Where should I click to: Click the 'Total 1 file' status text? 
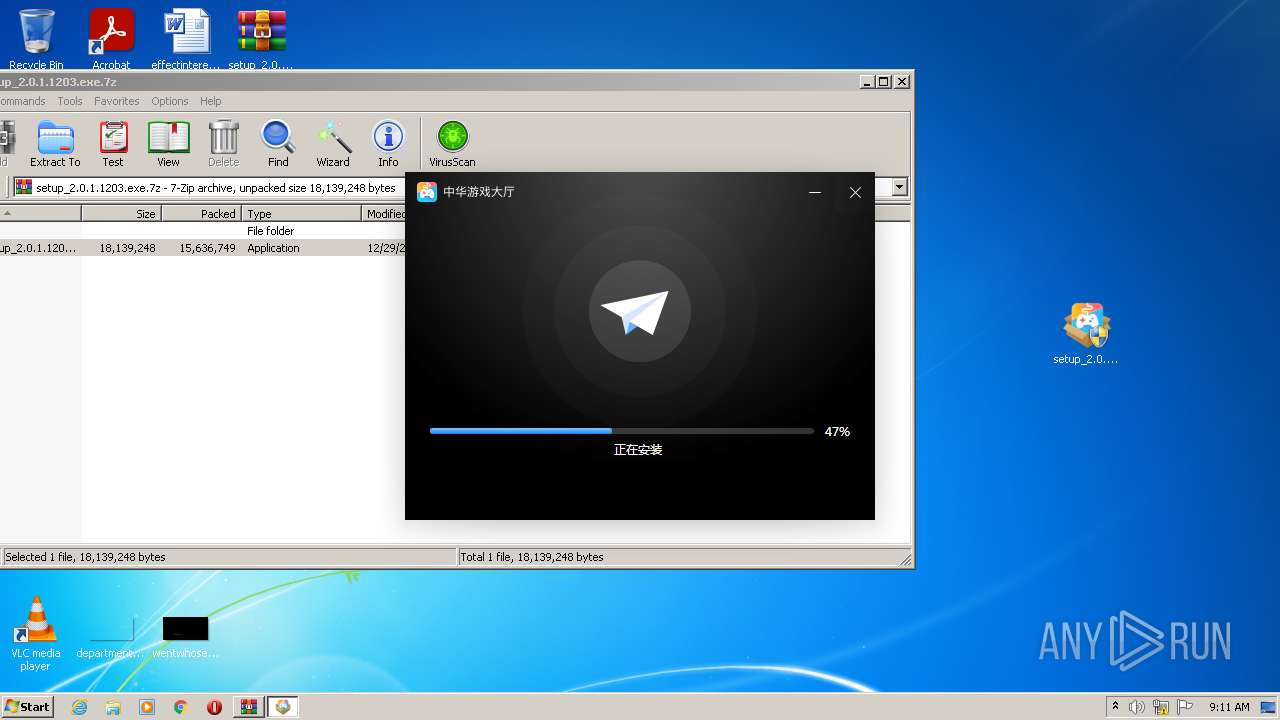pyautogui.click(x=532, y=557)
